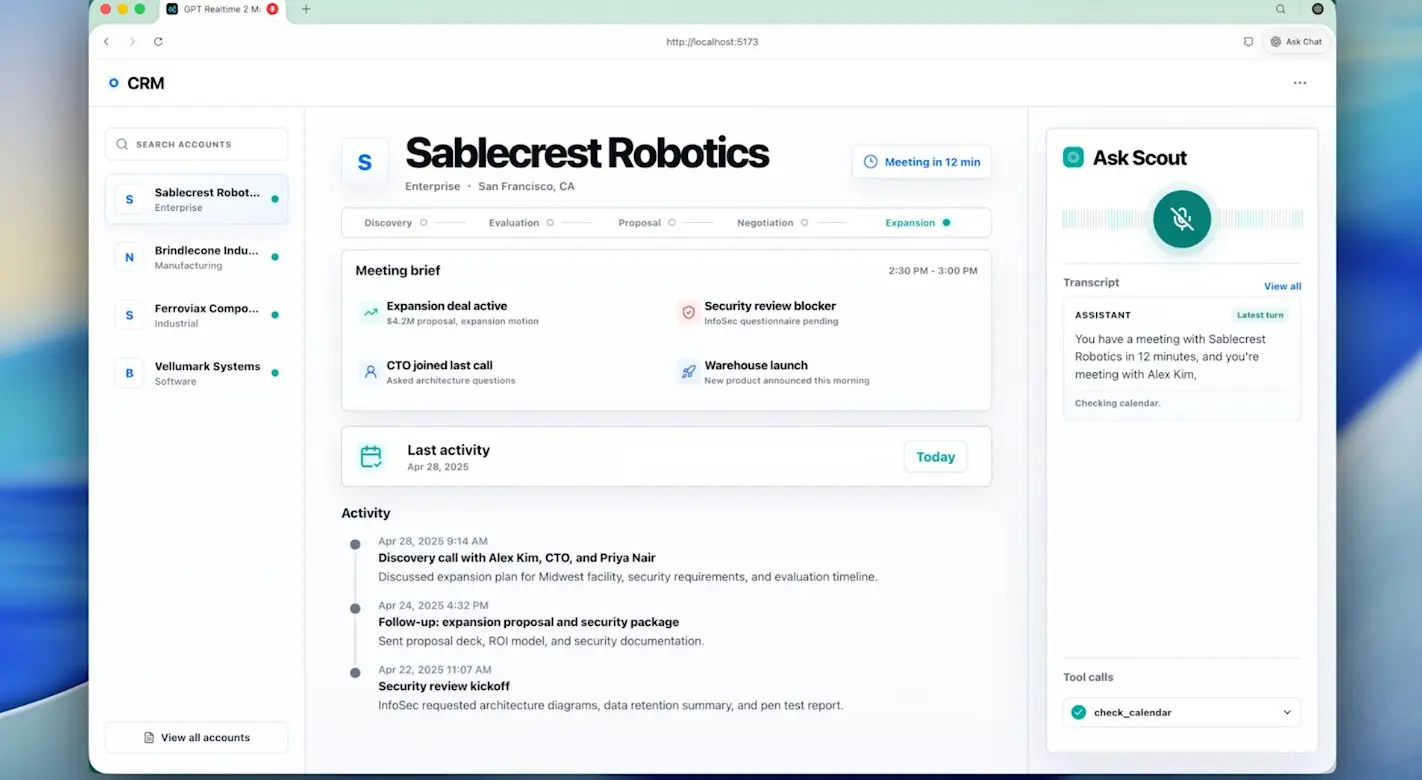Click the Security review blocker shield icon
This screenshot has height=780, width=1422.
click(x=688, y=313)
